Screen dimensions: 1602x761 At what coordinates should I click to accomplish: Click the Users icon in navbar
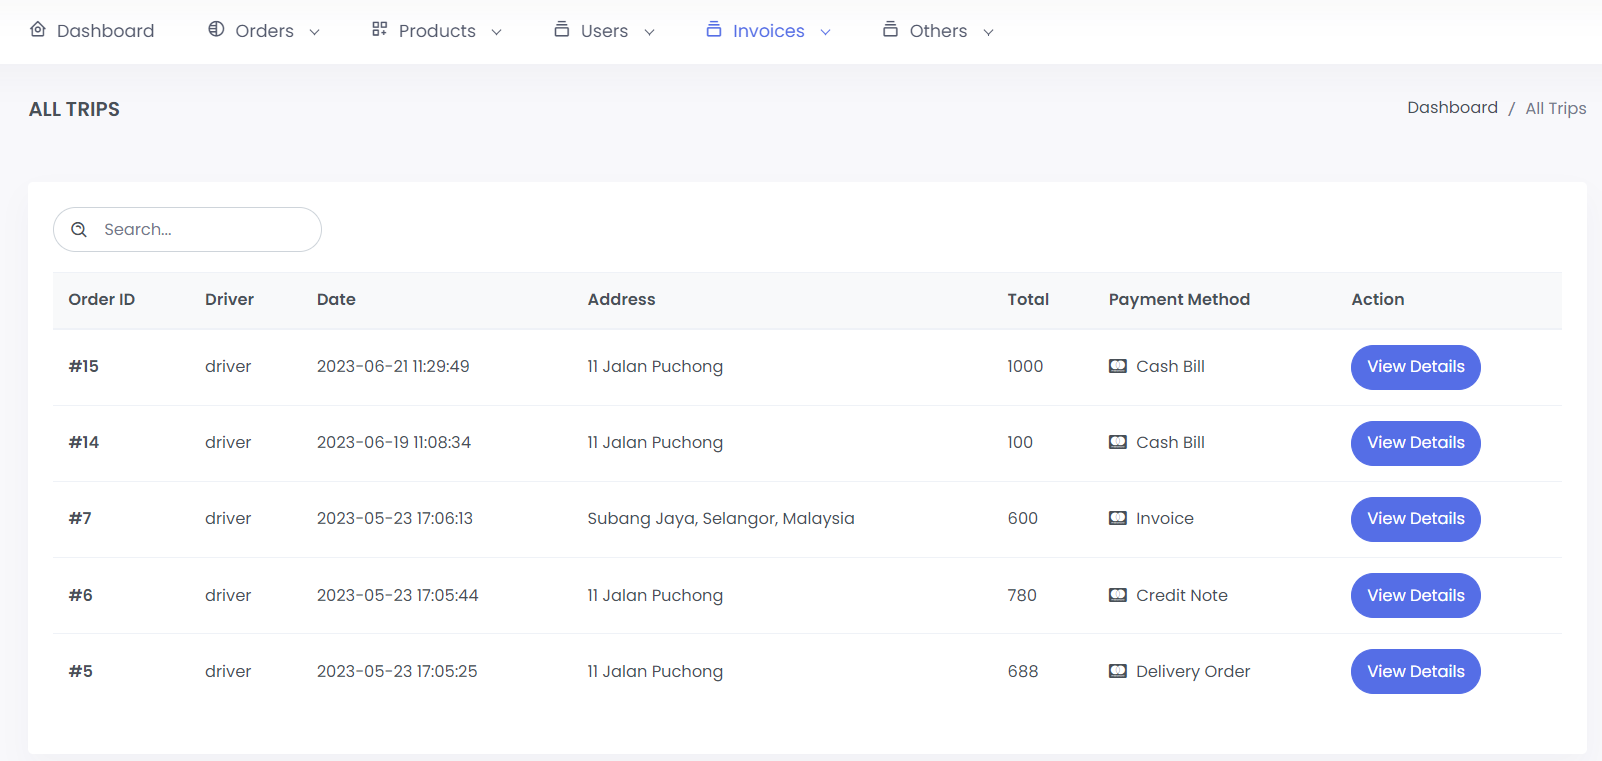[562, 30]
